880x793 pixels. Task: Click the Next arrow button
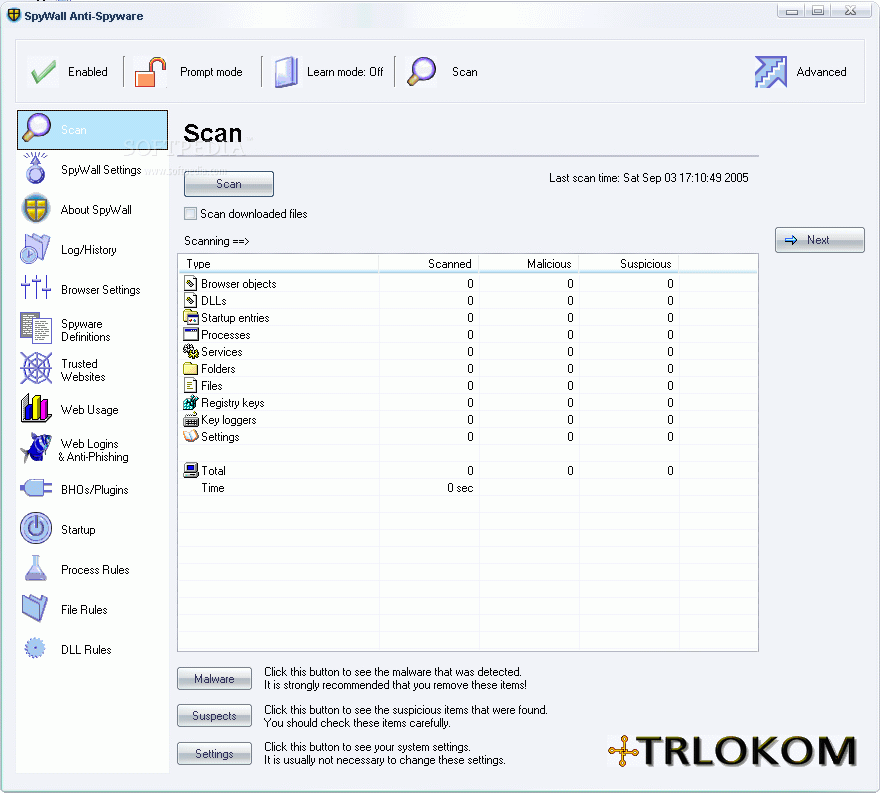[x=819, y=240]
